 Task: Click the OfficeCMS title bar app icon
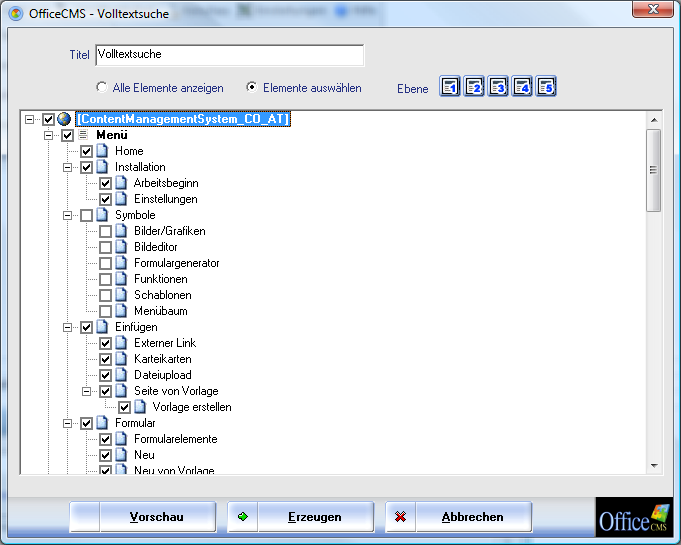(x=16, y=14)
